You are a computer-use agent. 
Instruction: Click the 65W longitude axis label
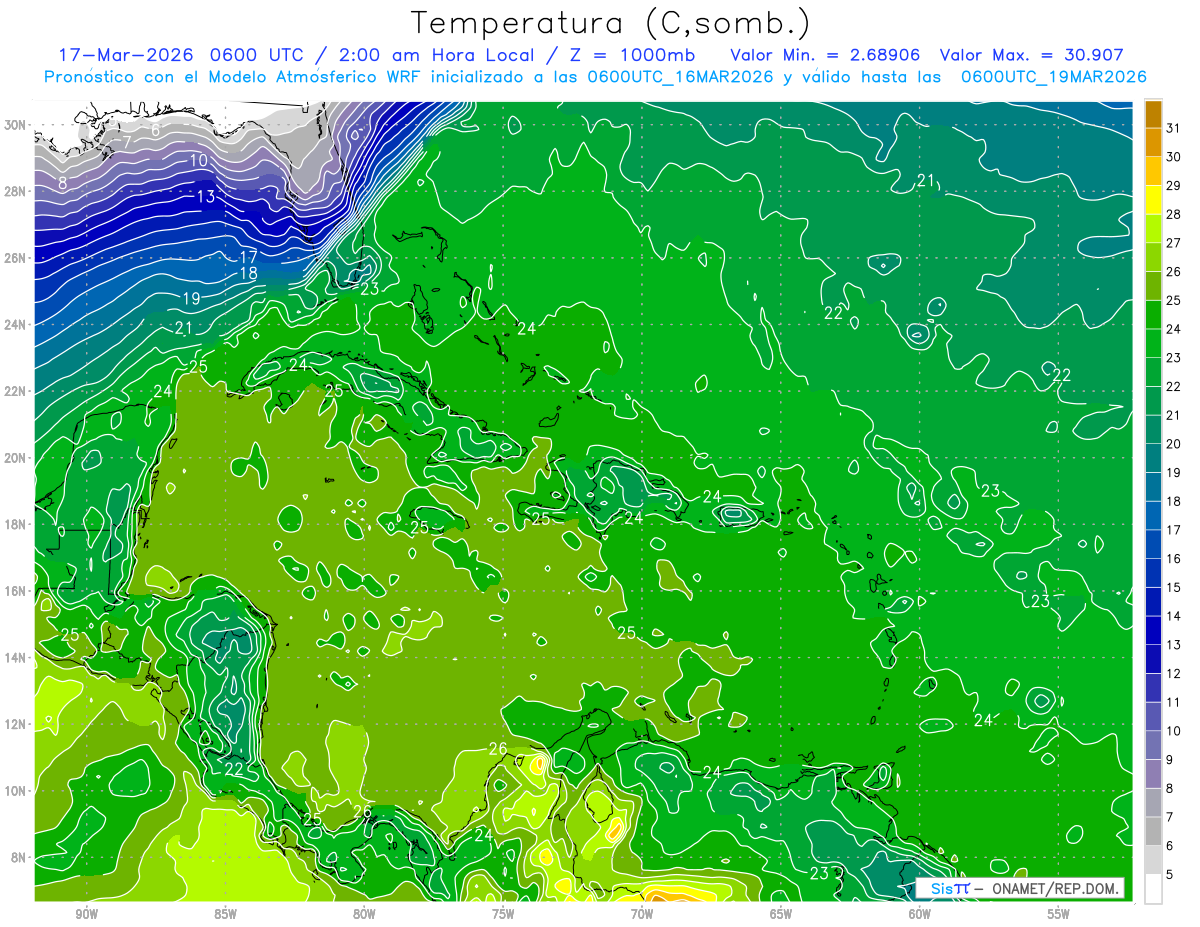781,914
